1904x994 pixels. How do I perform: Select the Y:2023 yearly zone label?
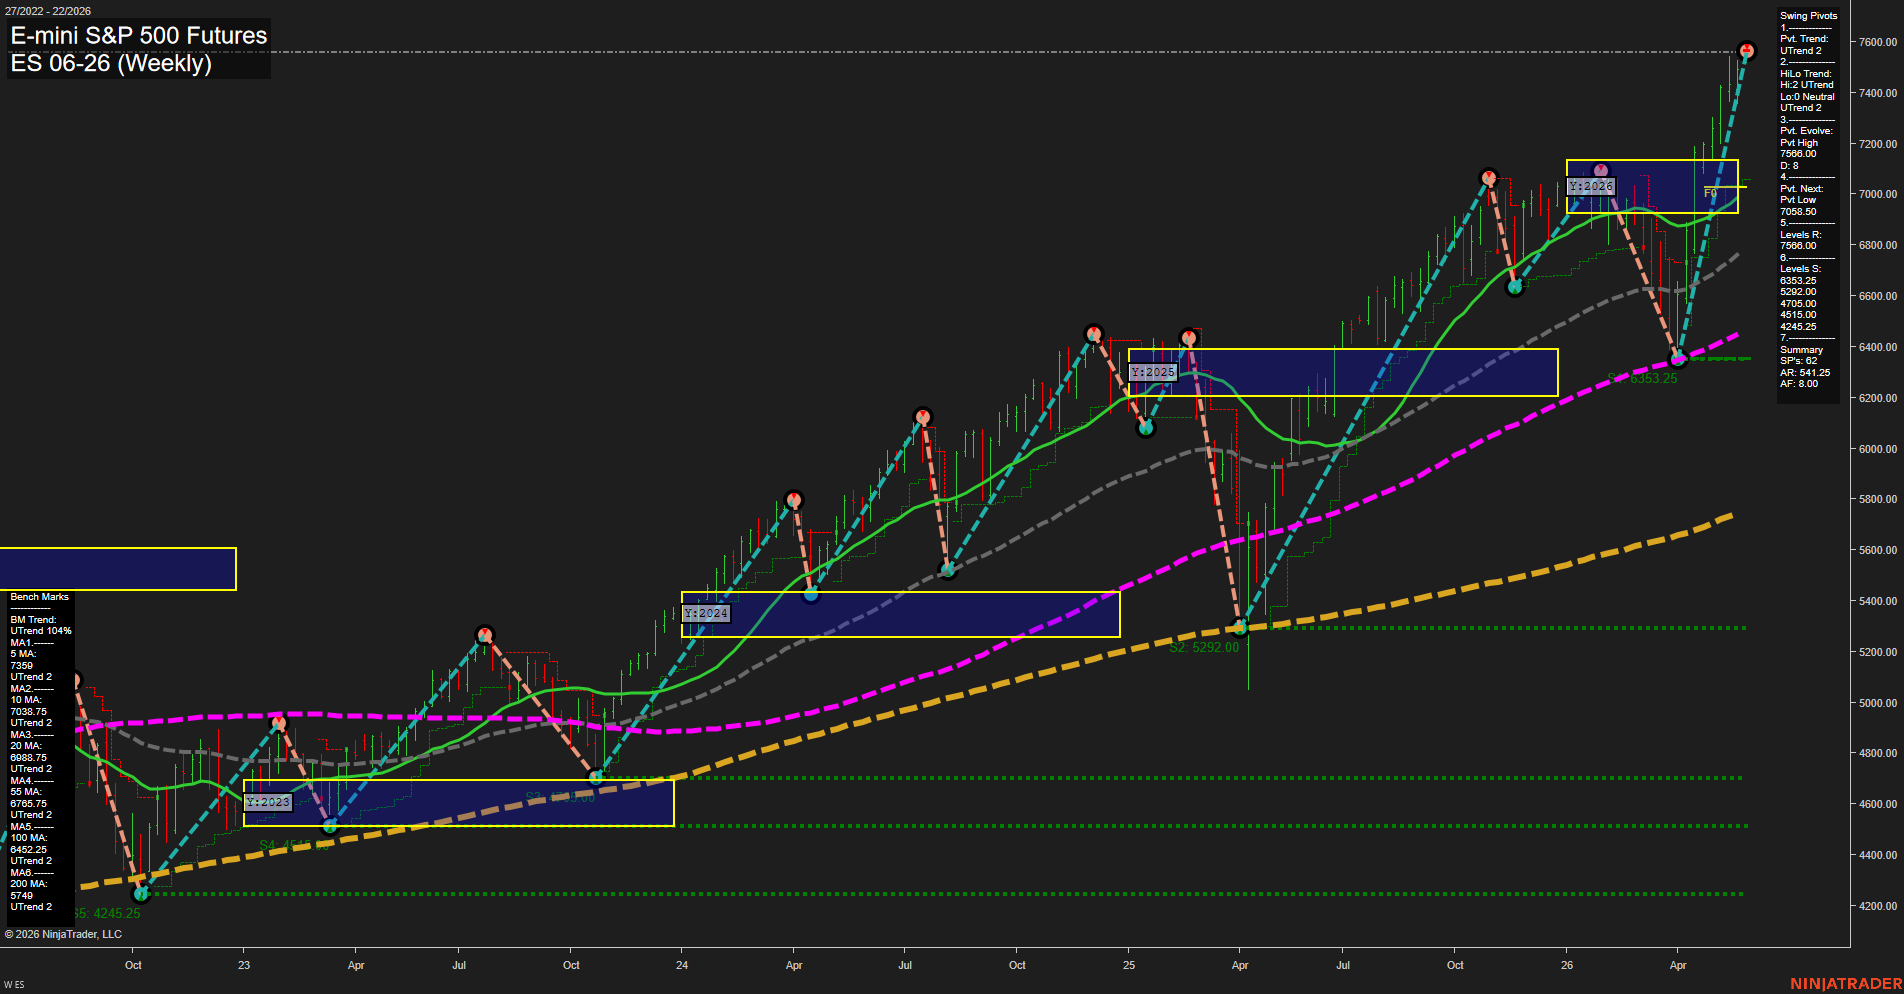(x=268, y=802)
